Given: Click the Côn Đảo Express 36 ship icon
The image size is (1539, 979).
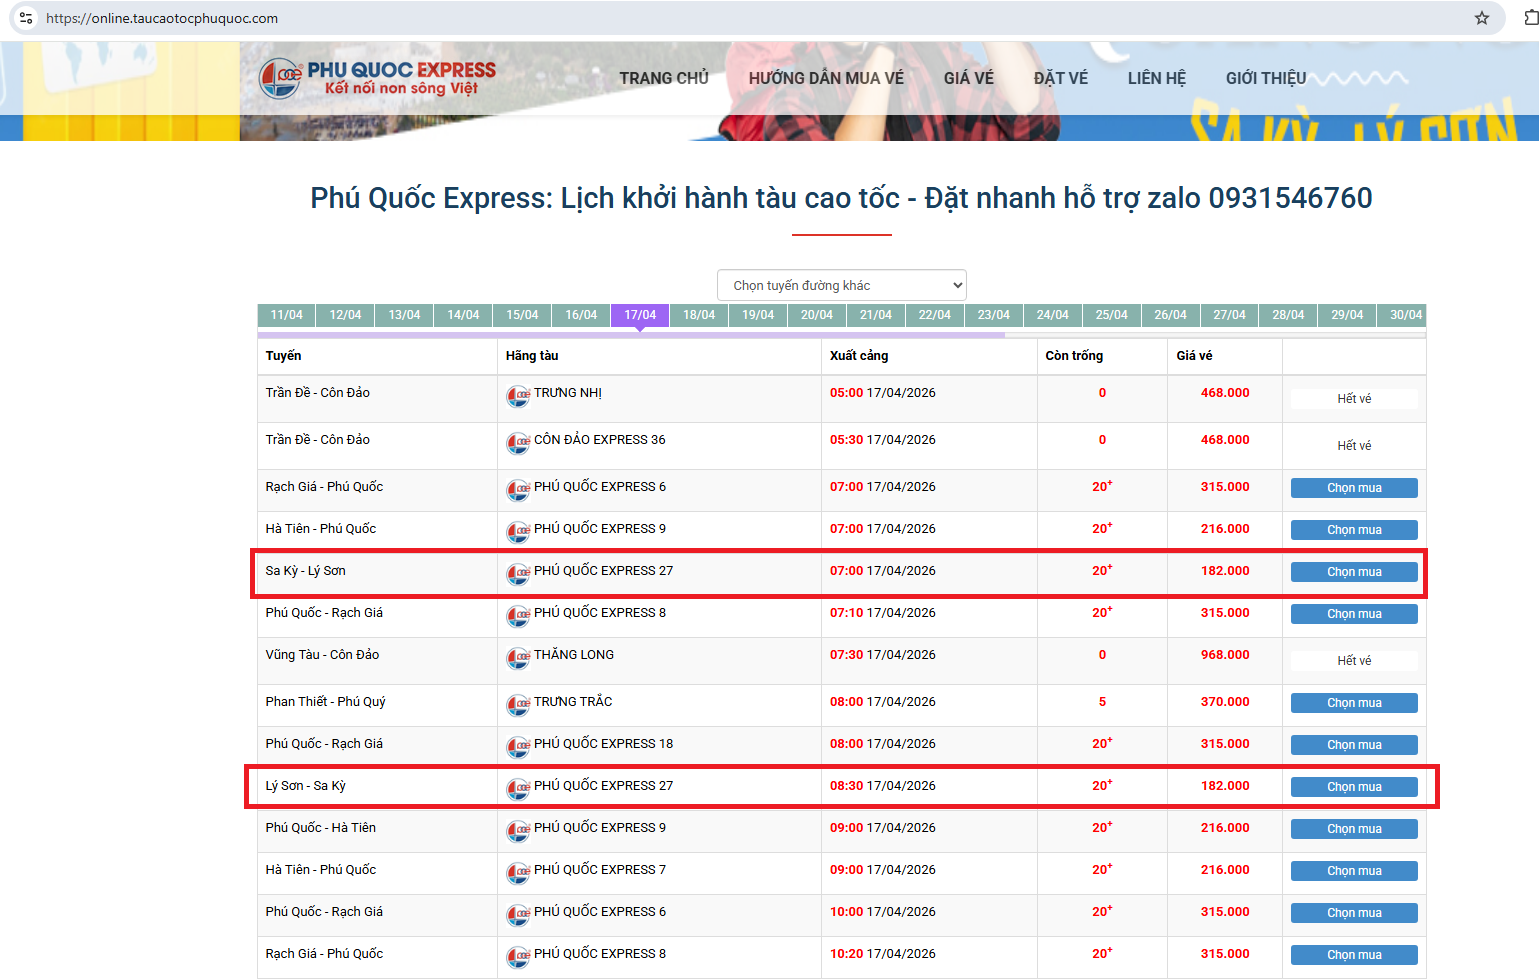Looking at the screenshot, I should 518,443.
